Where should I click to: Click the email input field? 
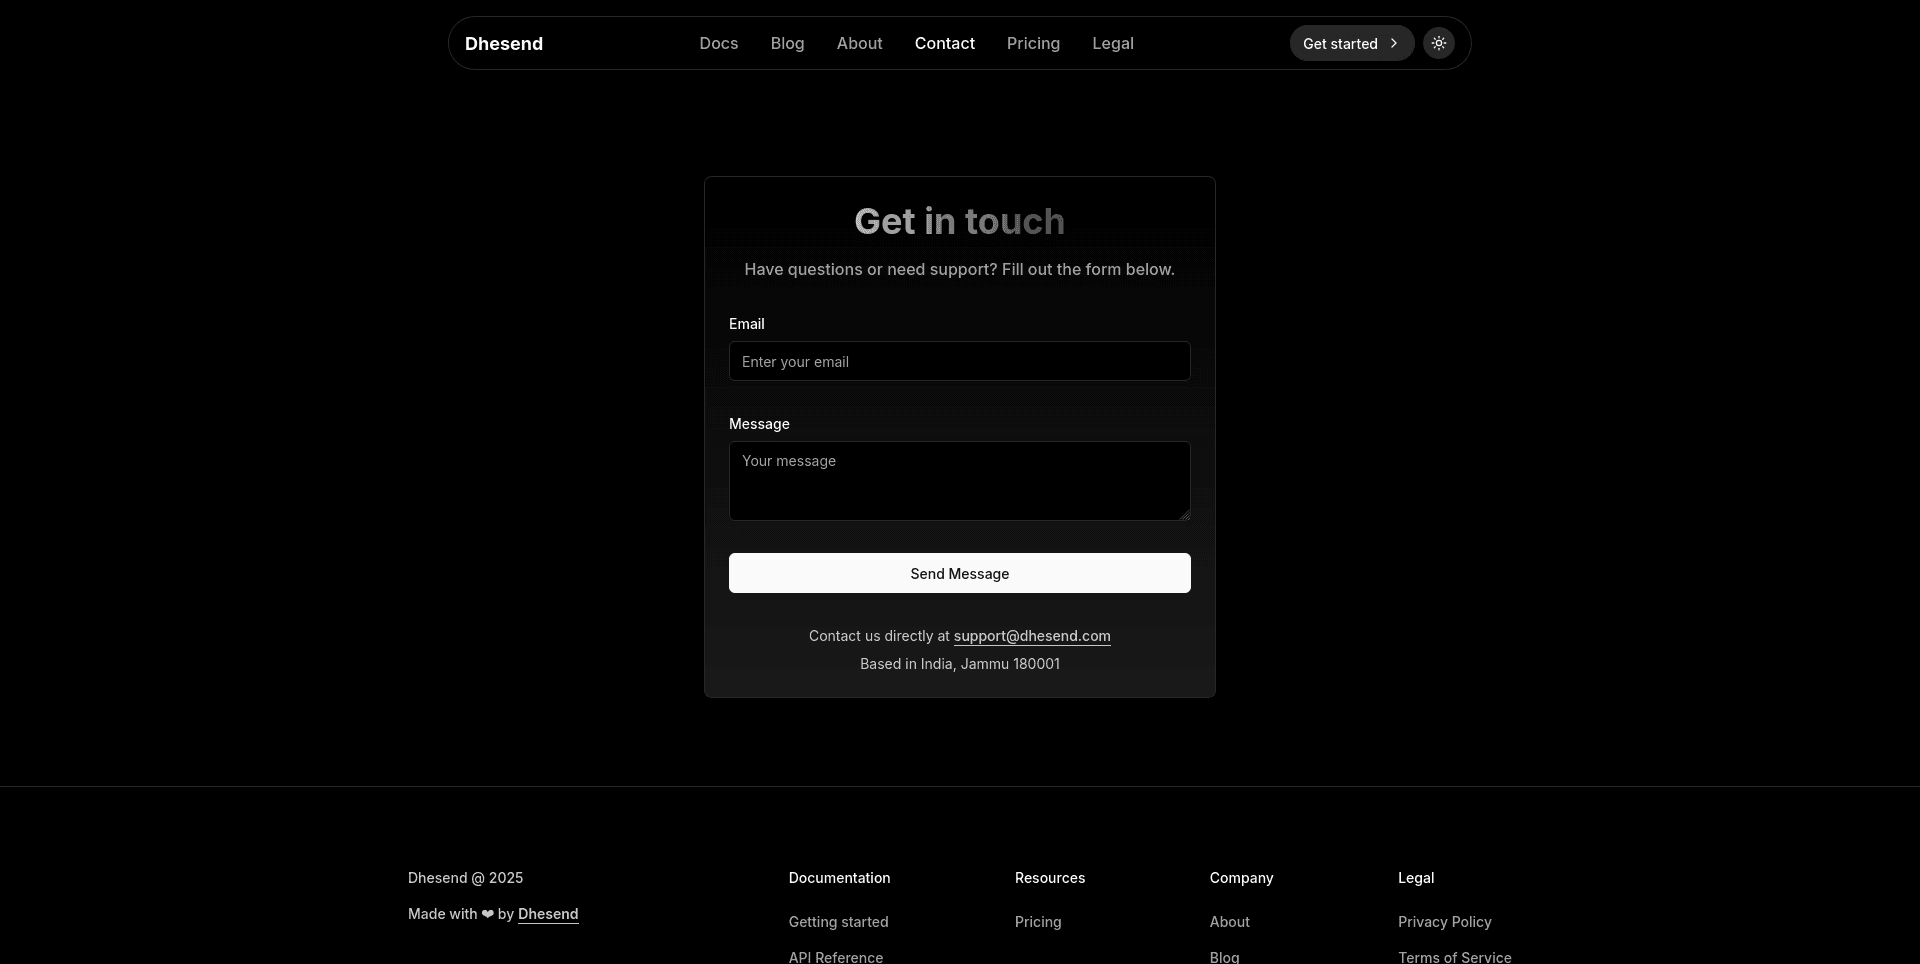tap(959, 361)
